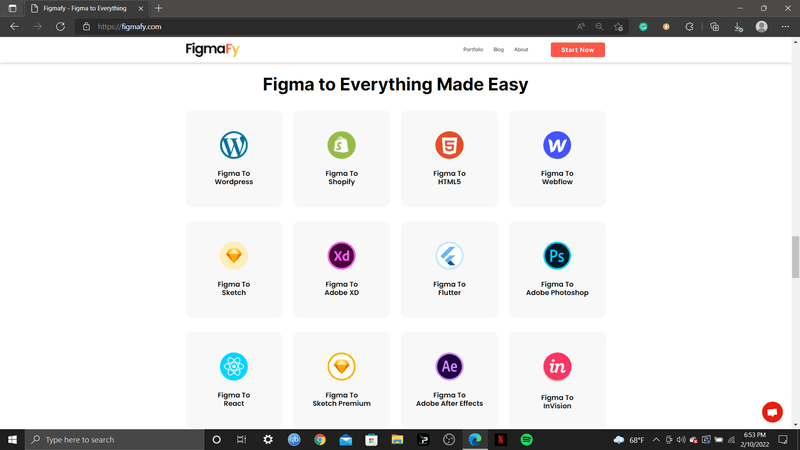Click the figmafy.com address bar
Screen dimensions: 800x450
click(327, 27)
